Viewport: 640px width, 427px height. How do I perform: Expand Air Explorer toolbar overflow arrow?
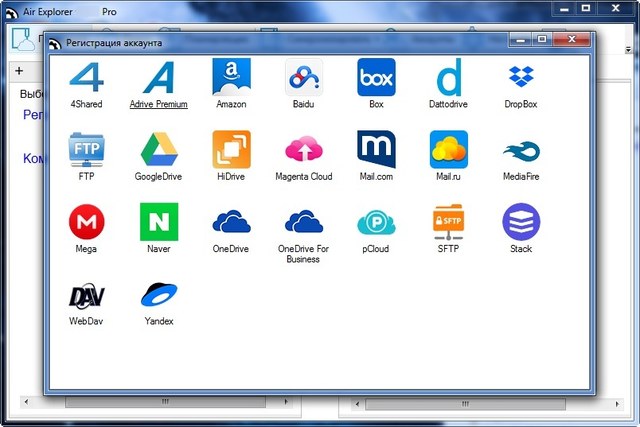click(629, 49)
